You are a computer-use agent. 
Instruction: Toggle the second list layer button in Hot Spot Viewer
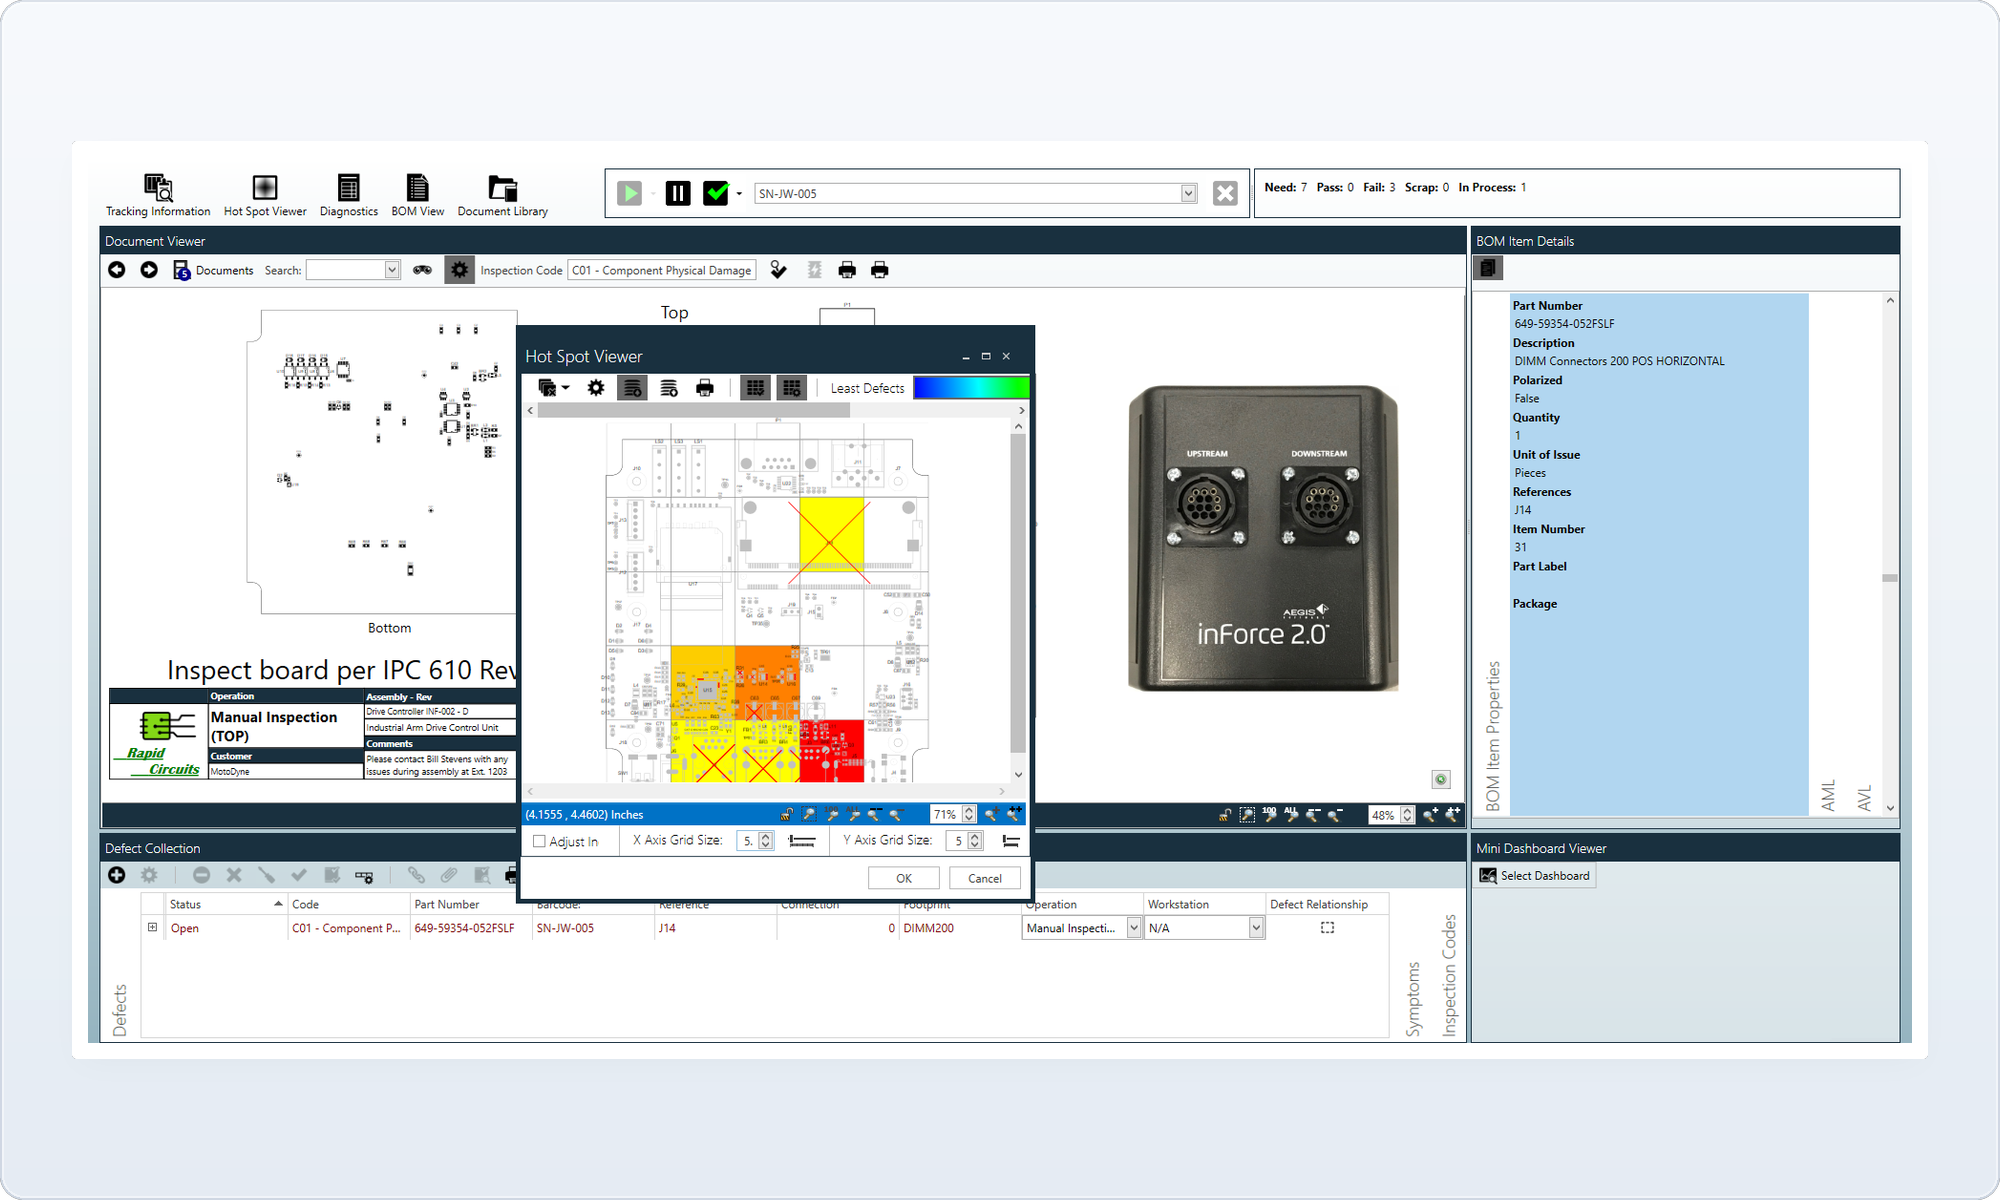point(669,388)
